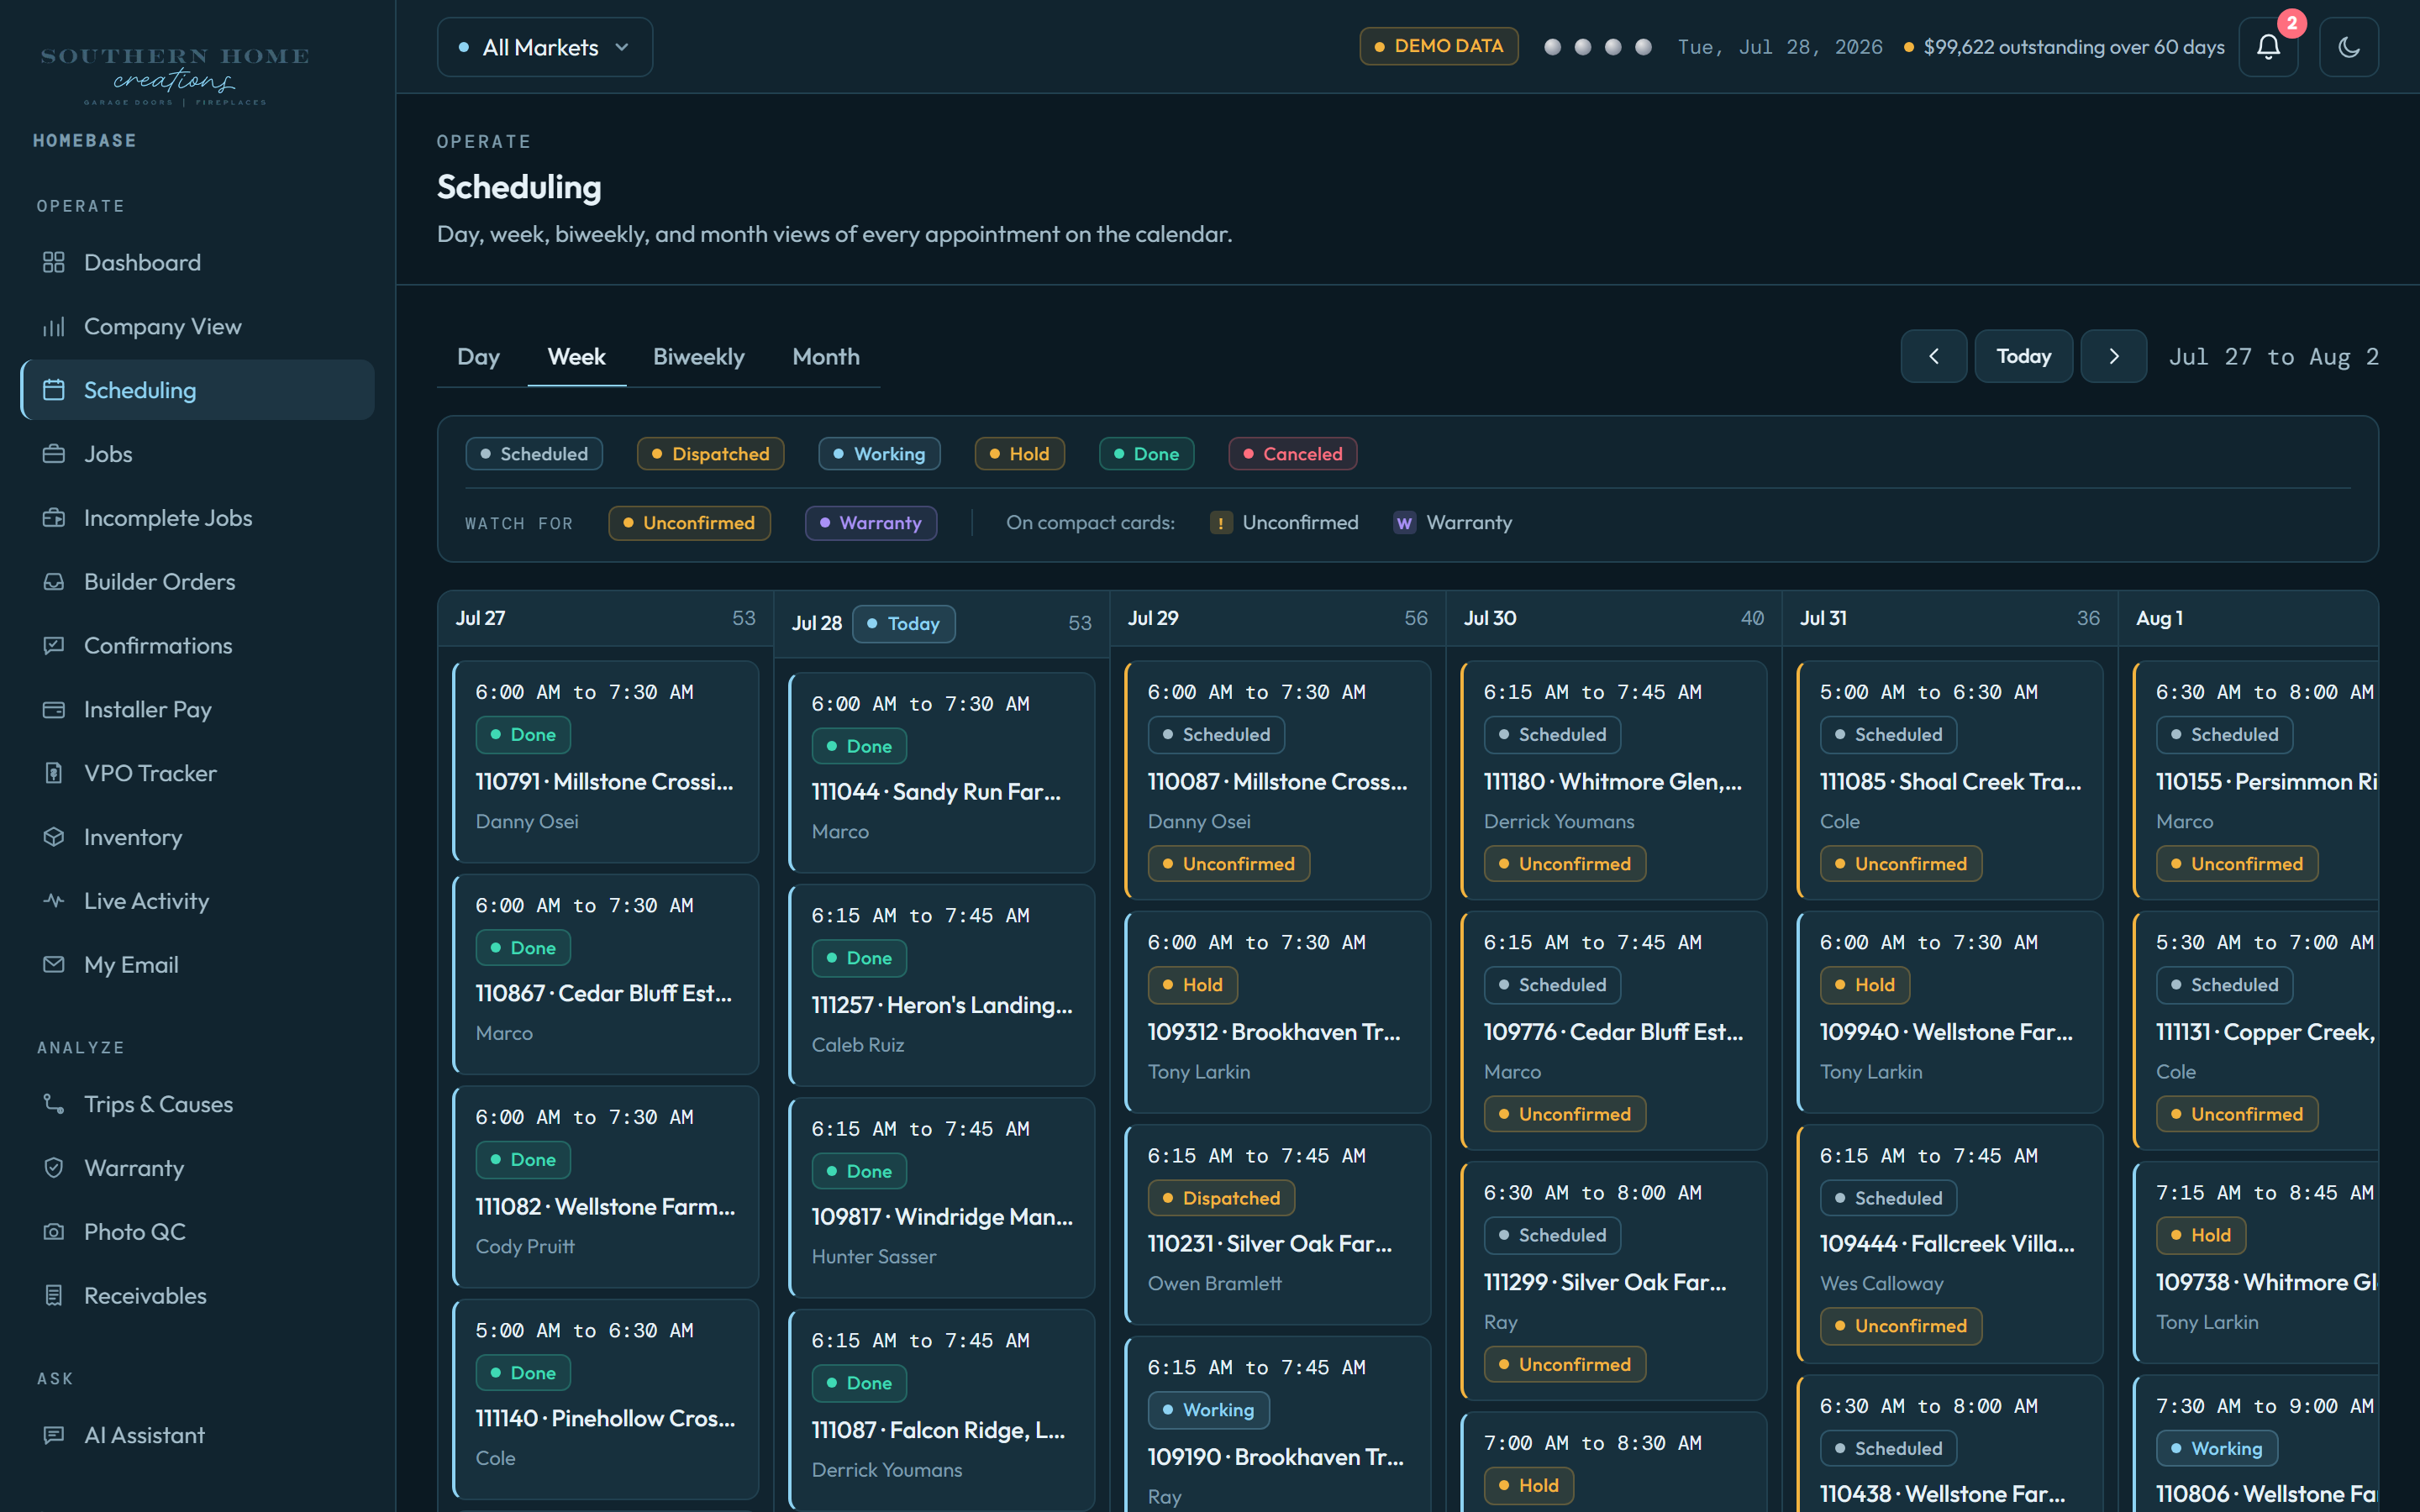The image size is (2420, 1512).
Task: Click the Inventory box icon
Action: 54,837
